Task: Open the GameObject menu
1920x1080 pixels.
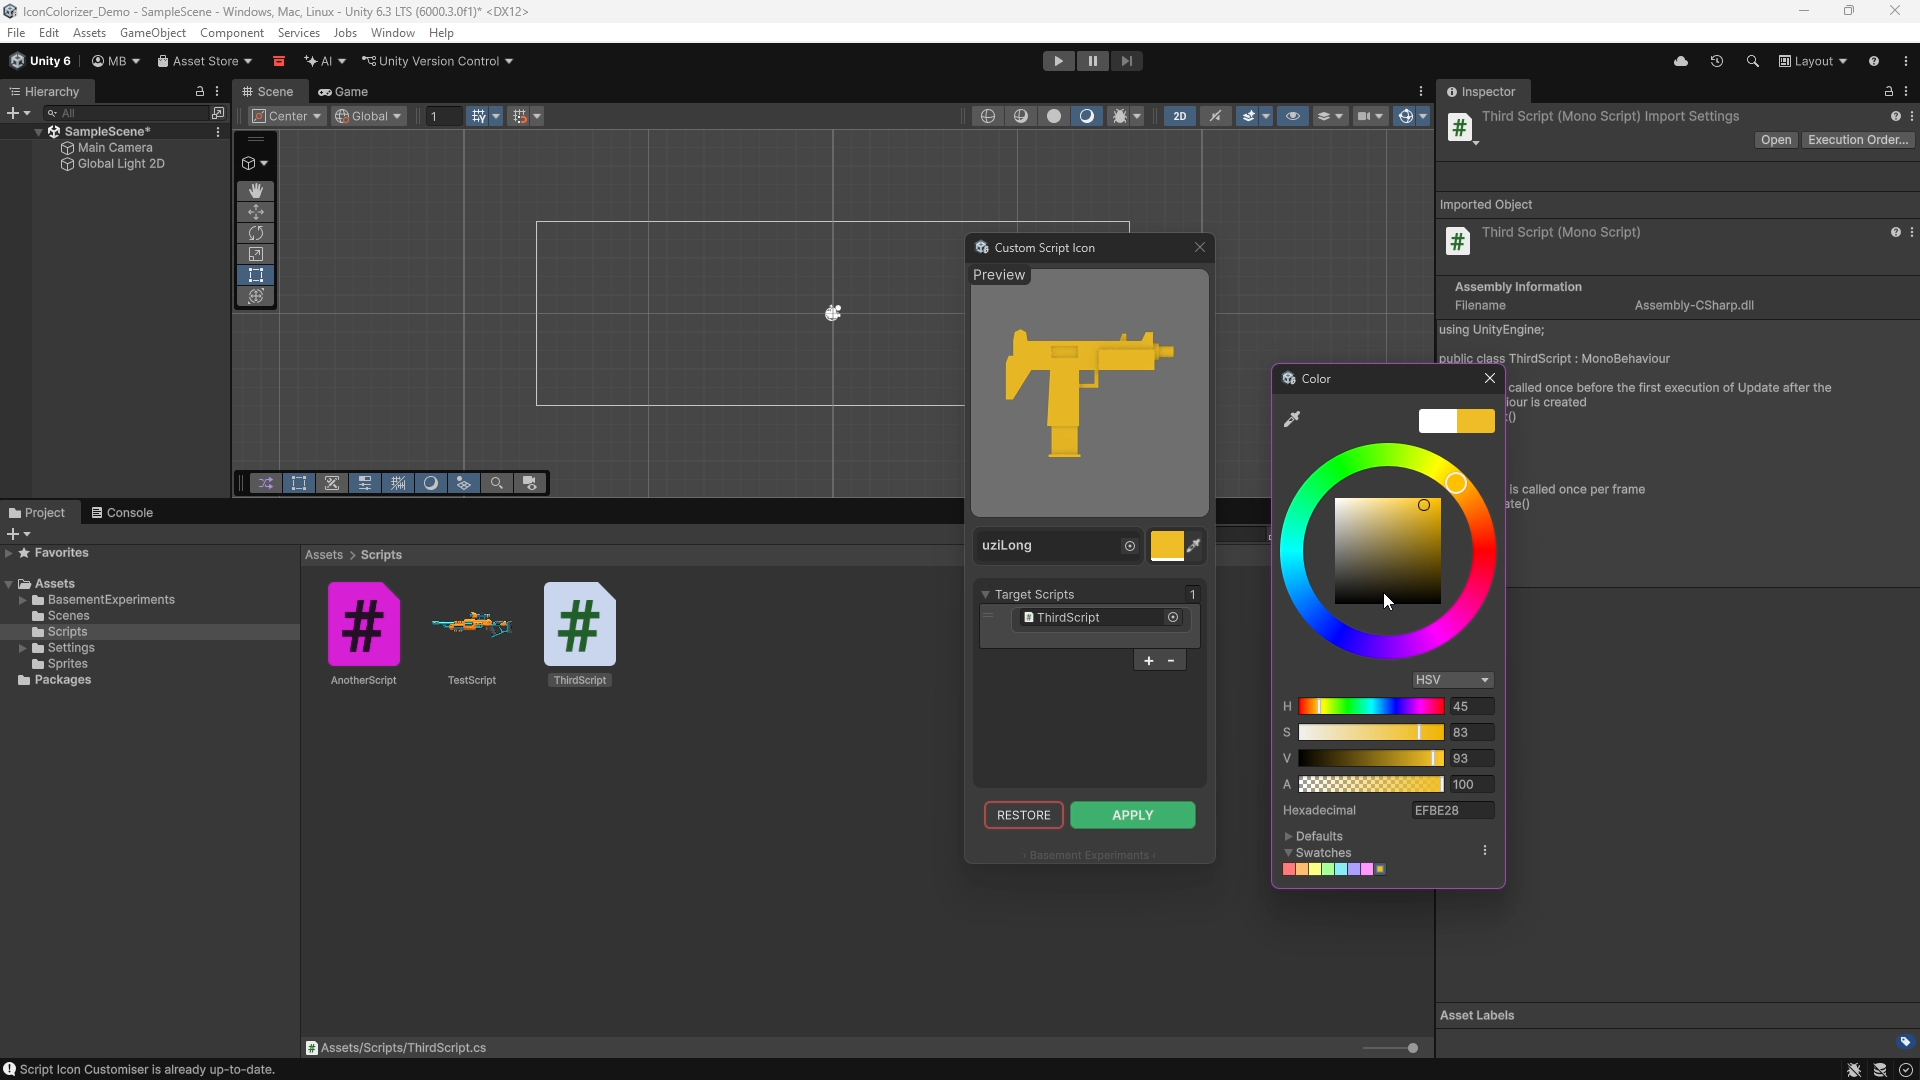Action: coord(152,33)
